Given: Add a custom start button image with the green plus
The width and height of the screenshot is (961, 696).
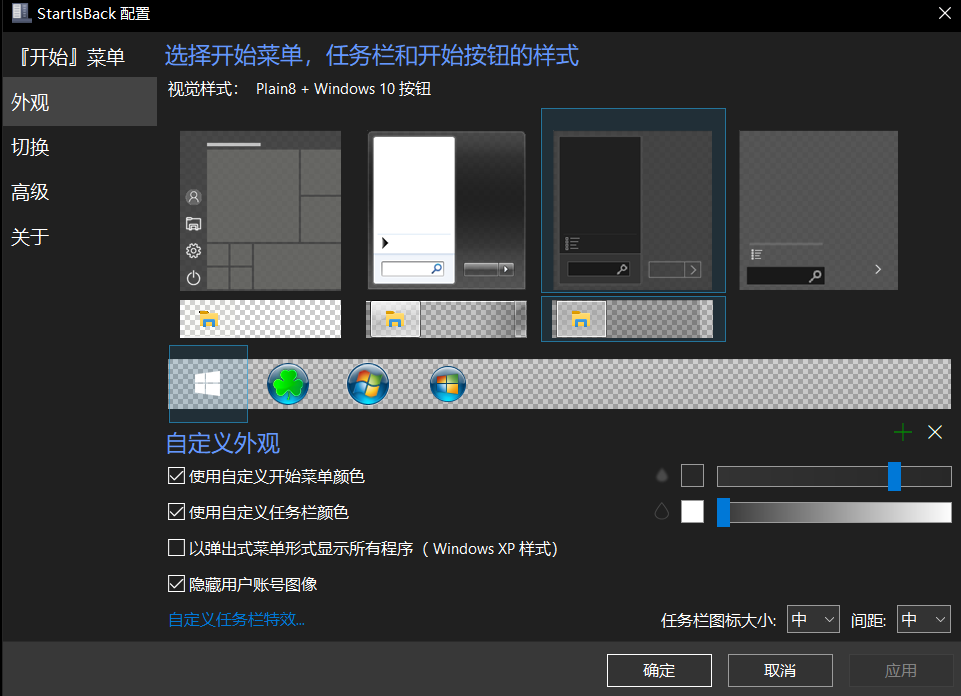Looking at the screenshot, I should point(902,432).
